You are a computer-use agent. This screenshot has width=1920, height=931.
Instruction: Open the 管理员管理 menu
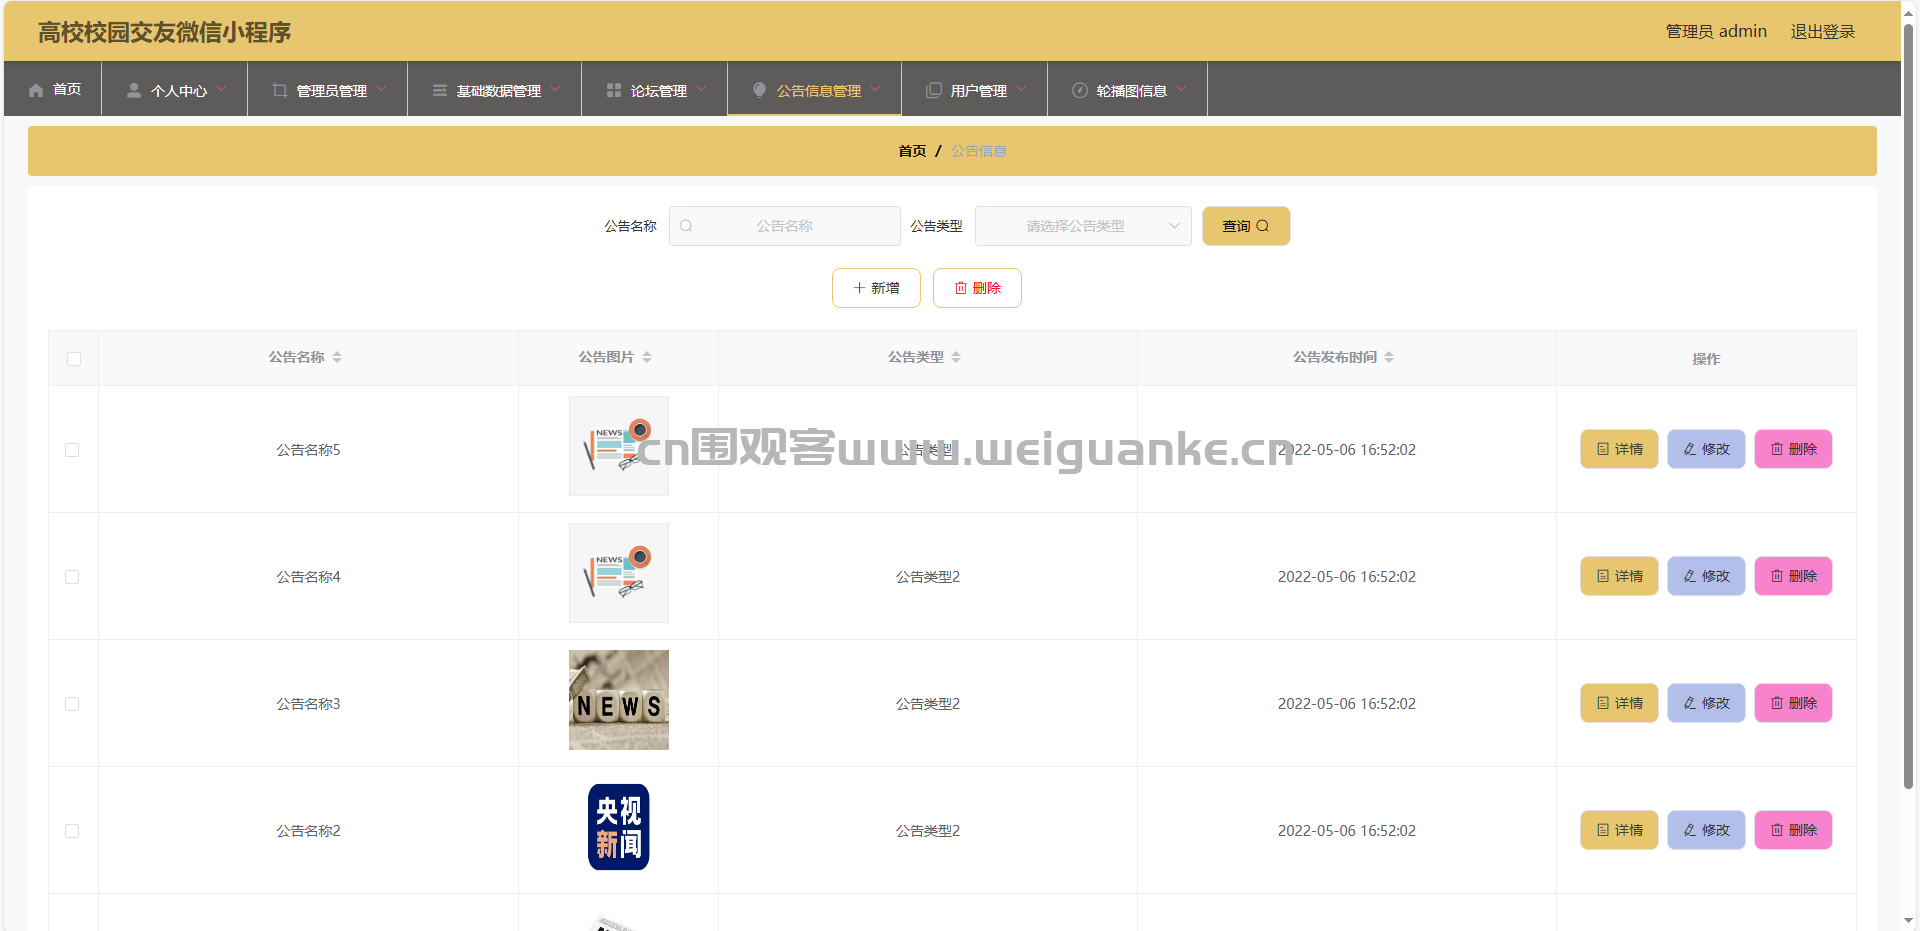tap(331, 90)
